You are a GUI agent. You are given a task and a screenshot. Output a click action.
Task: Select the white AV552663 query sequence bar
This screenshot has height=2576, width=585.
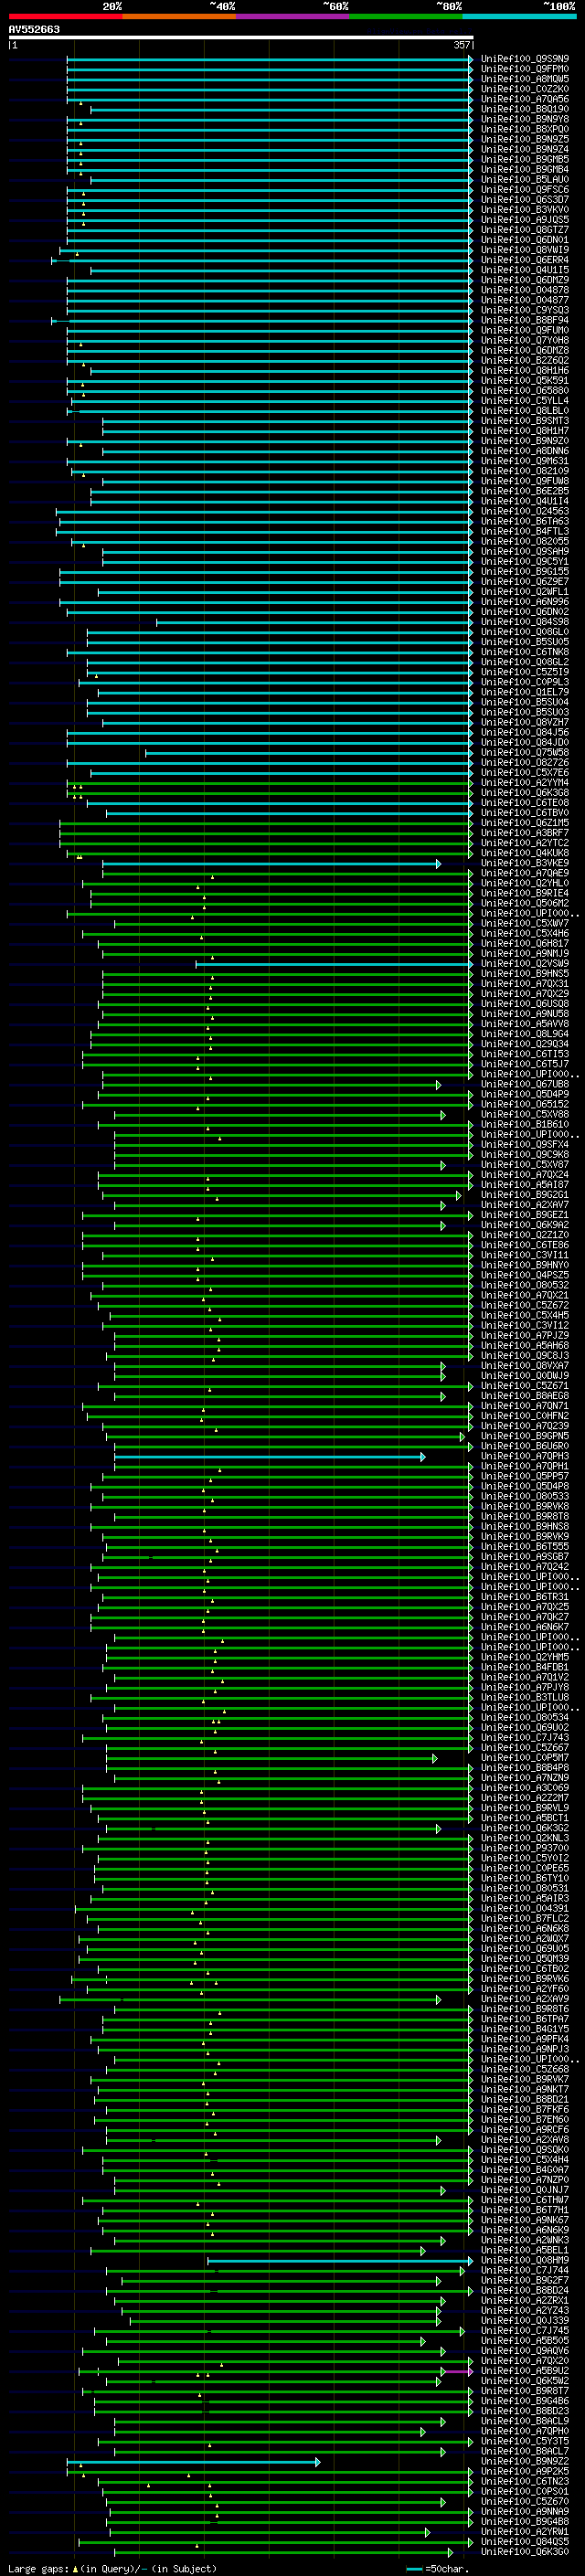(241, 38)
